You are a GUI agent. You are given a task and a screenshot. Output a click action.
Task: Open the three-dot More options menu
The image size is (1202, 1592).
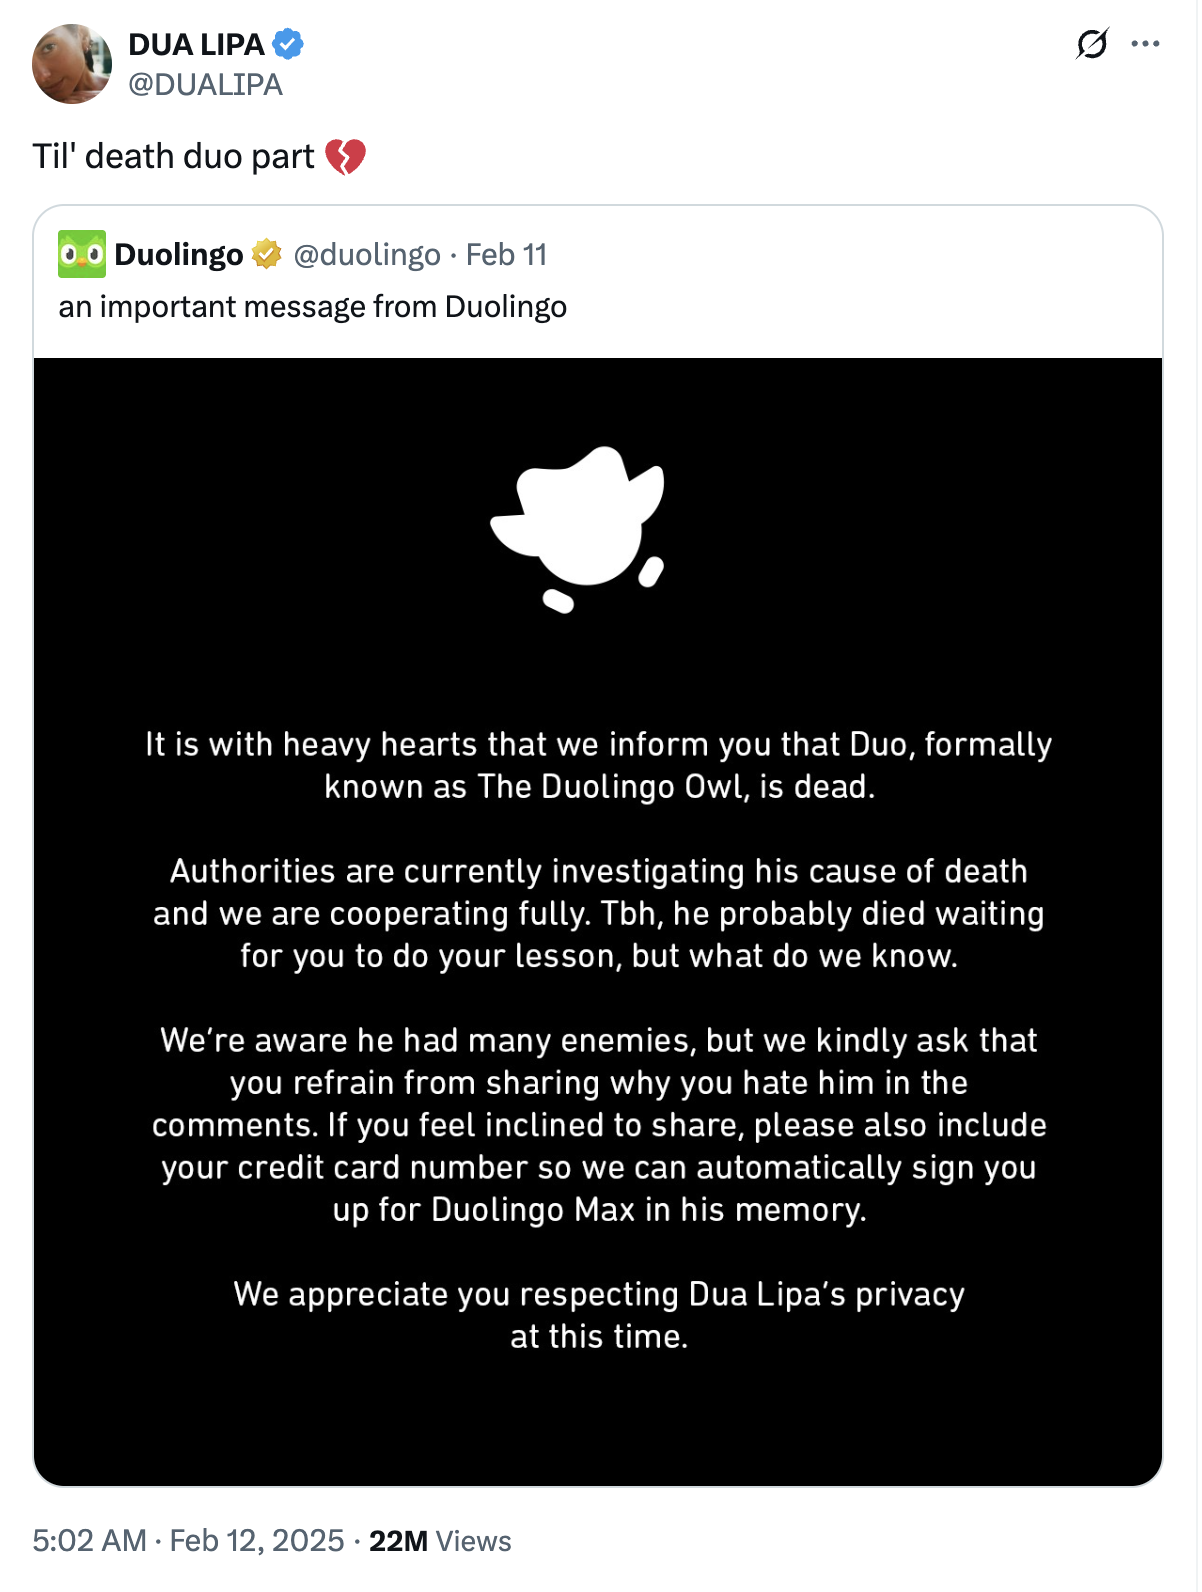coord(1145,44)
